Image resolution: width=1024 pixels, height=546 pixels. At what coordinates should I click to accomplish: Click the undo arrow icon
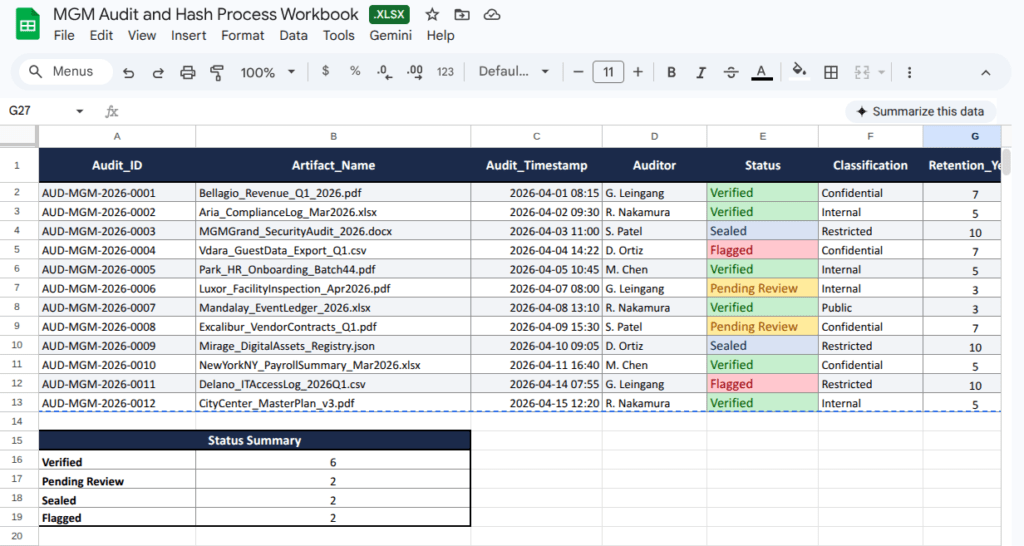click(x=128, y=72)
